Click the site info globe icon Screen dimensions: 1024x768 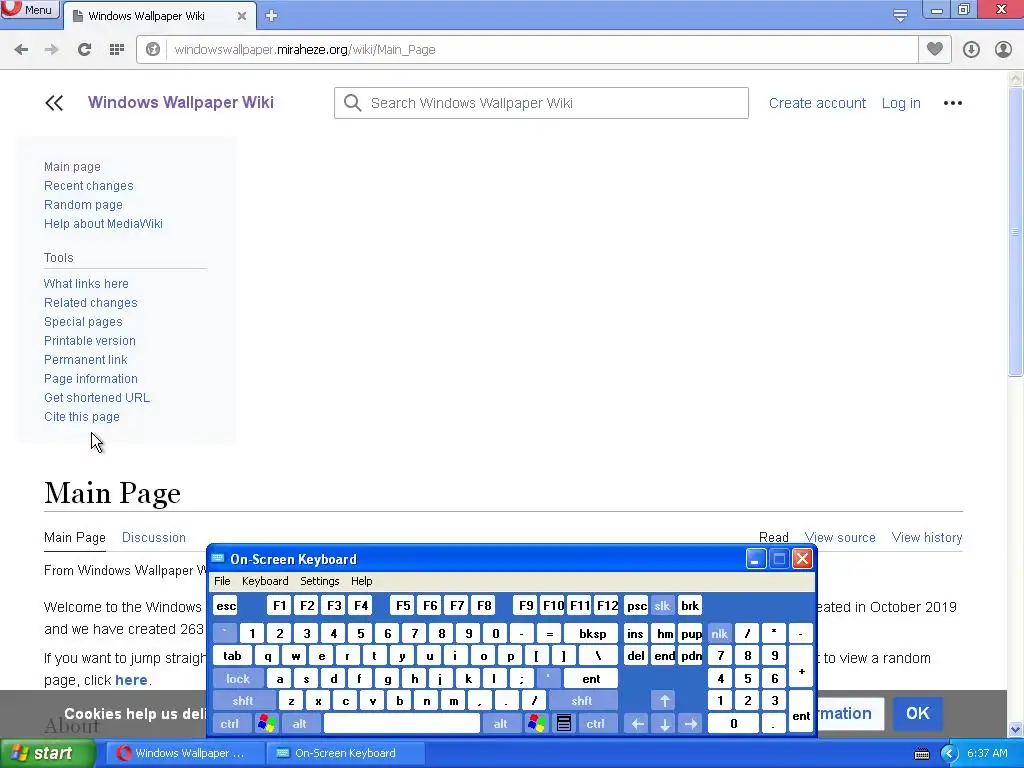click(x=153, y=50)
